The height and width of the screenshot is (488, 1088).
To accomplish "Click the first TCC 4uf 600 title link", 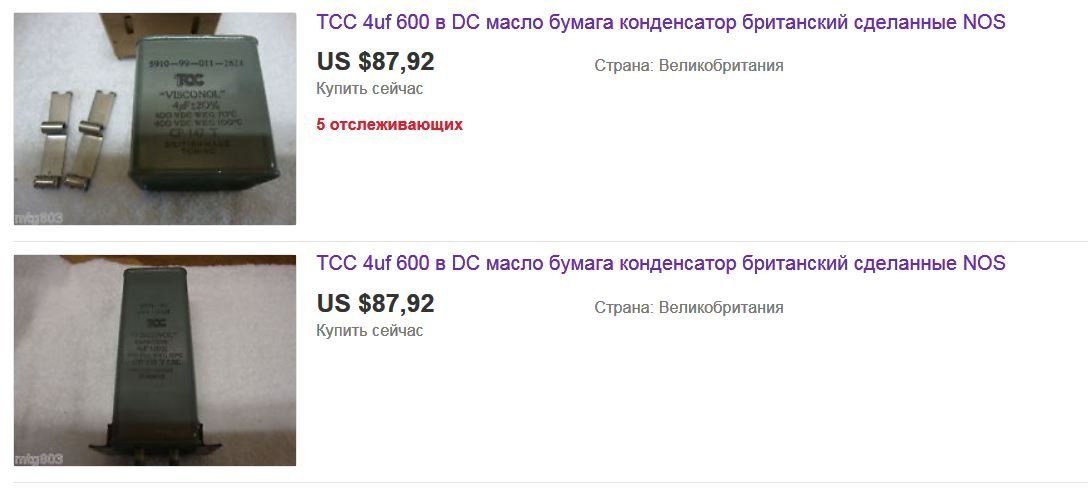I will (x=660, y=23).
